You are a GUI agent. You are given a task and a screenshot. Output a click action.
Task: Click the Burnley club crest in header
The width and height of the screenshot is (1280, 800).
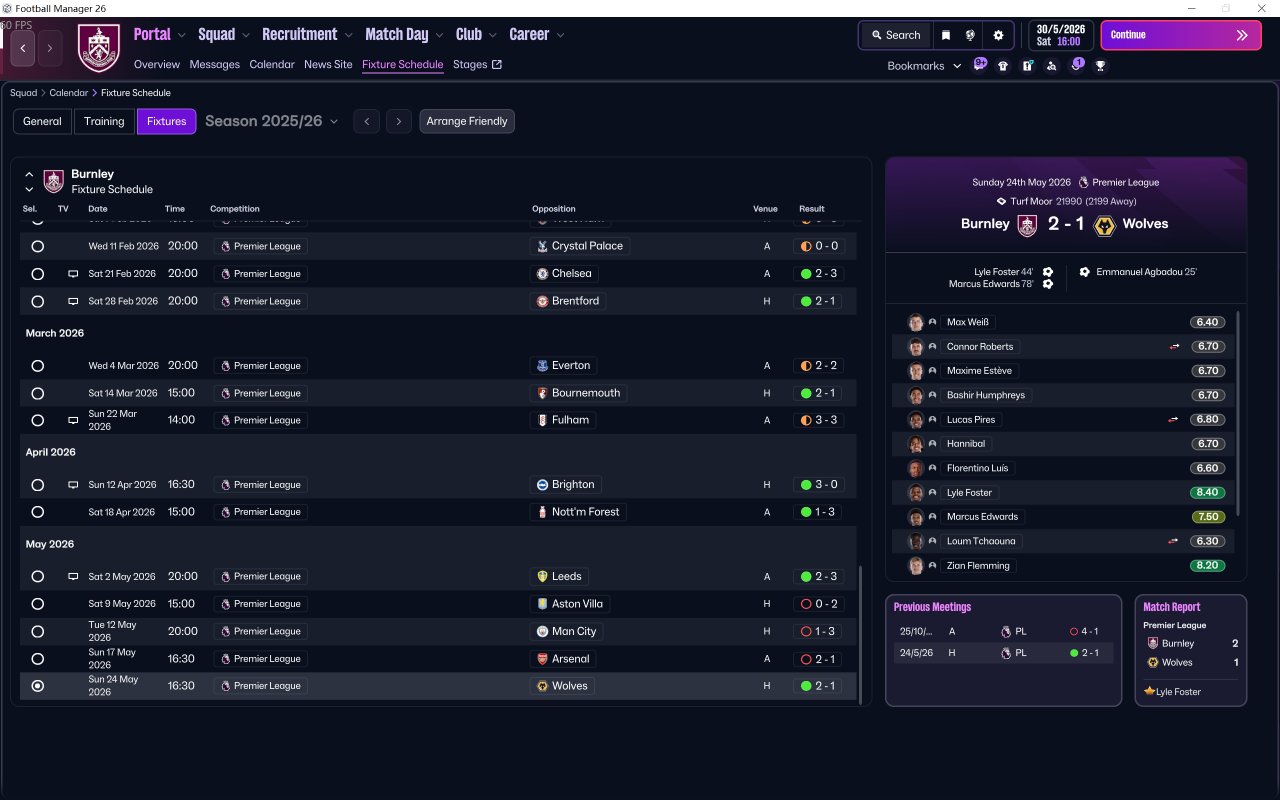(98, 47)
